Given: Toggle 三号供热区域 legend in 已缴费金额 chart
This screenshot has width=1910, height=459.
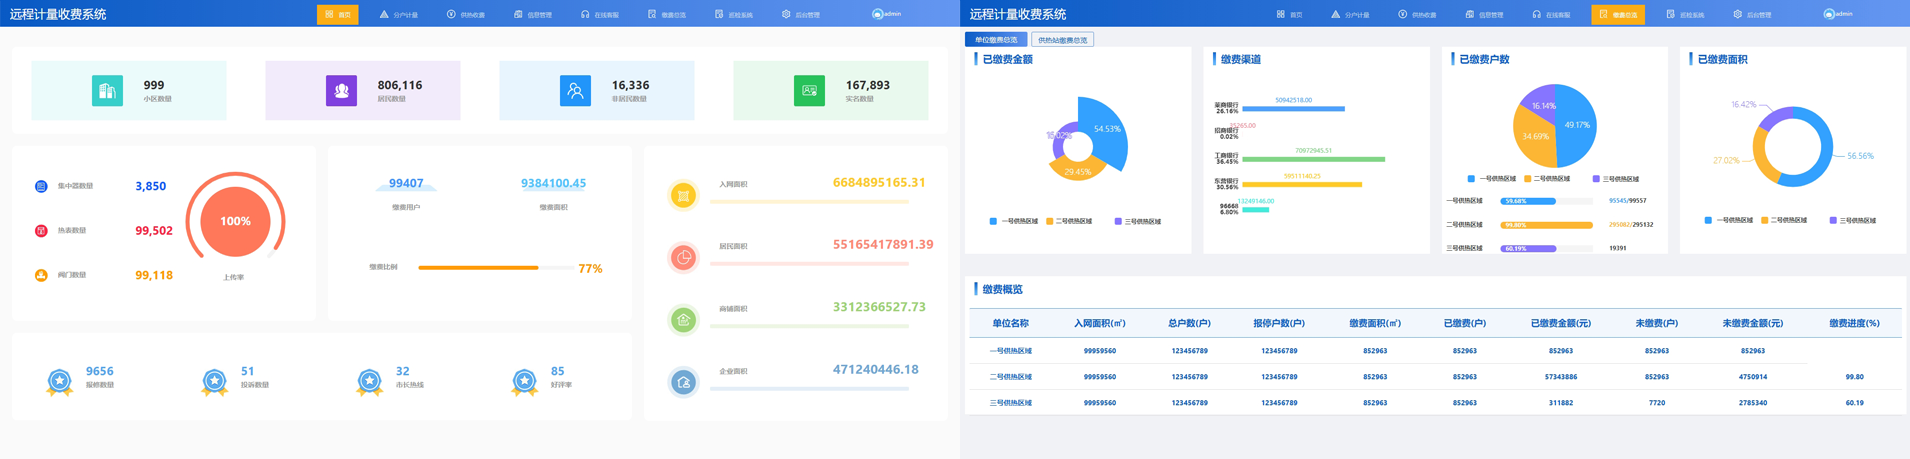Looking at the screenshot, I should [1138, 222].
